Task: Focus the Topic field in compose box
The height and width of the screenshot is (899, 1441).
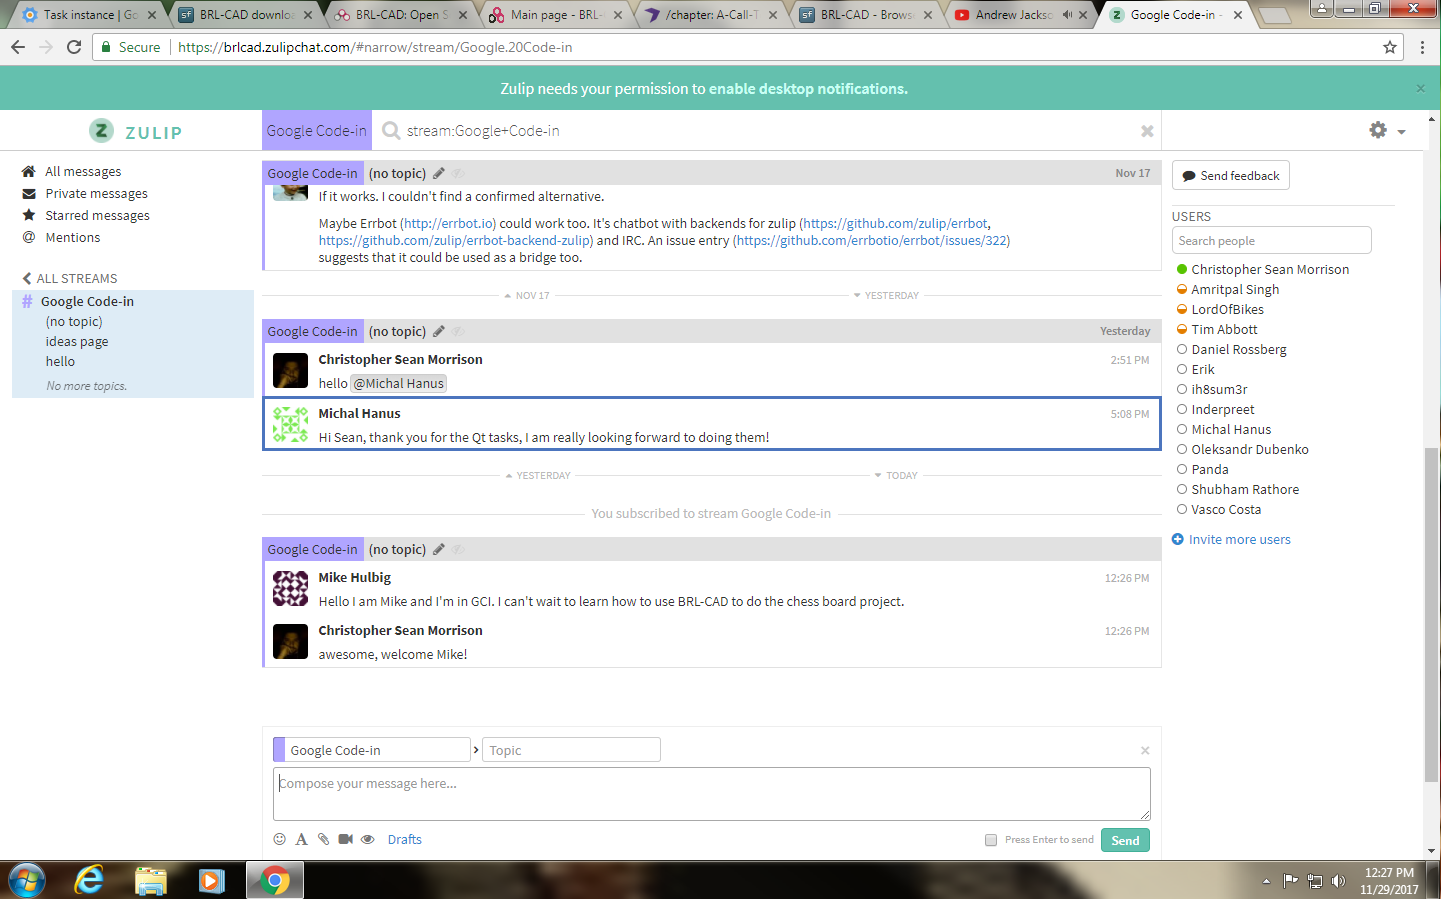Action: point(571,750)
